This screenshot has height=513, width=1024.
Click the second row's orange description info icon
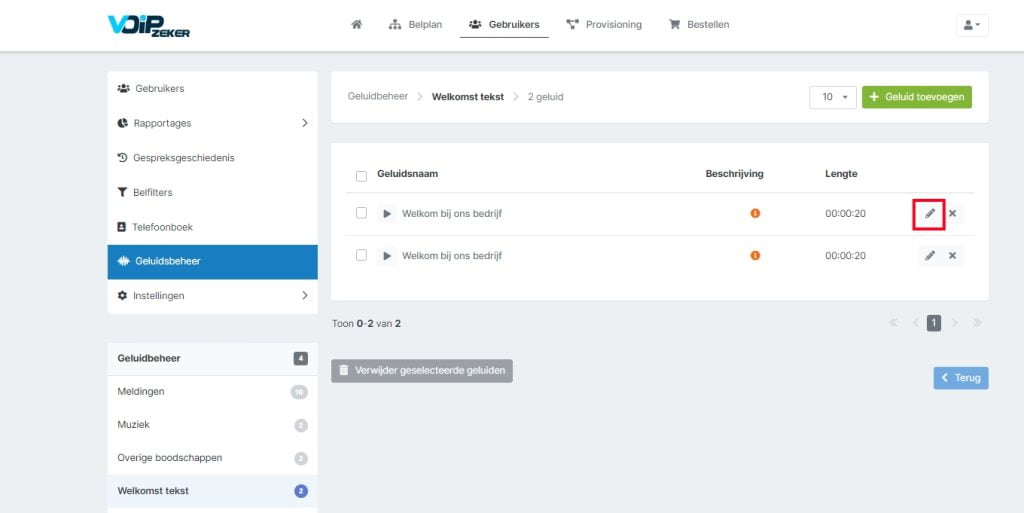coord(755,255)
